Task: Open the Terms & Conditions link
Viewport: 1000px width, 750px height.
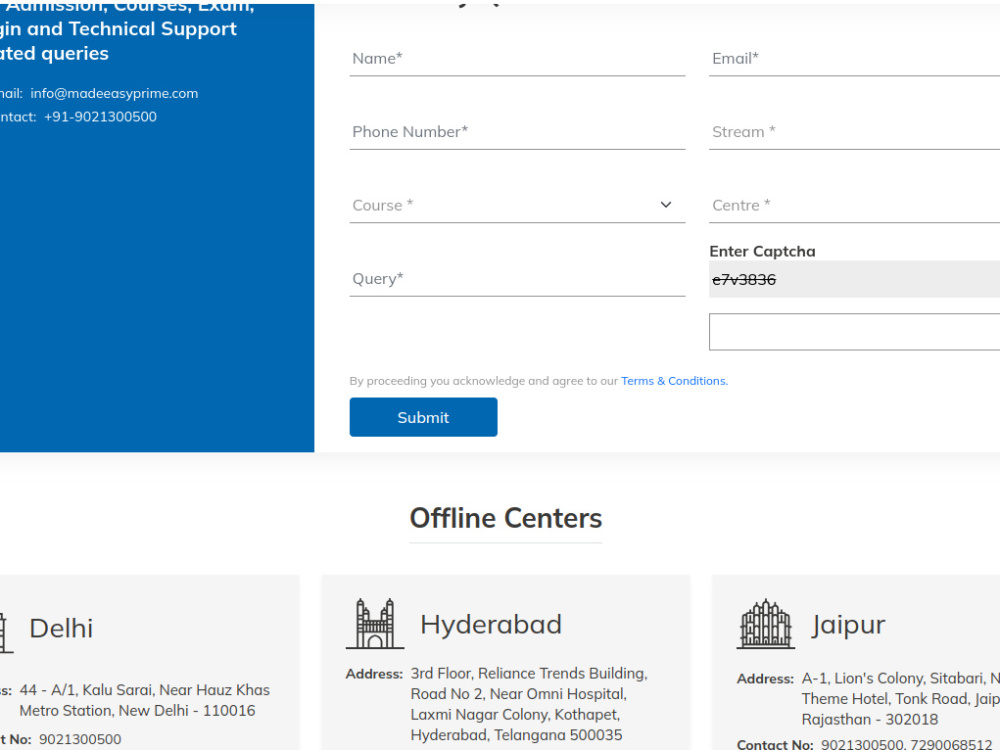Action: point(674,381)
